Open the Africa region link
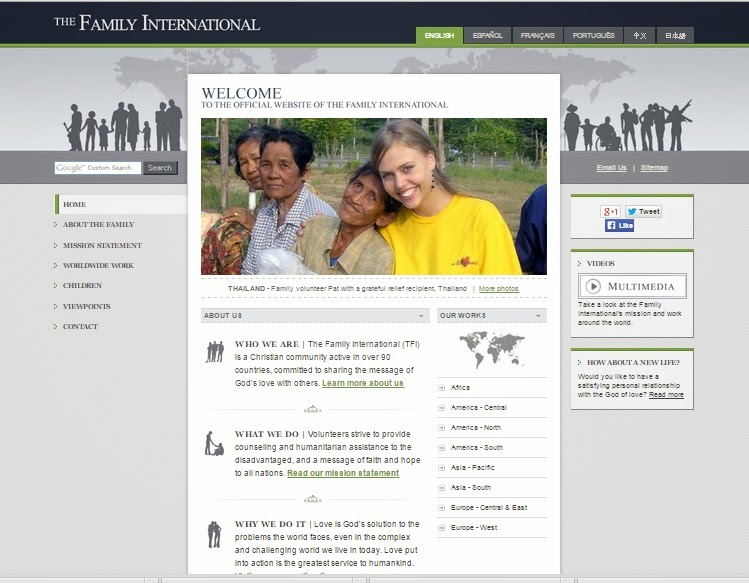Viewport: 749px width, 583px height. [460, 388]
